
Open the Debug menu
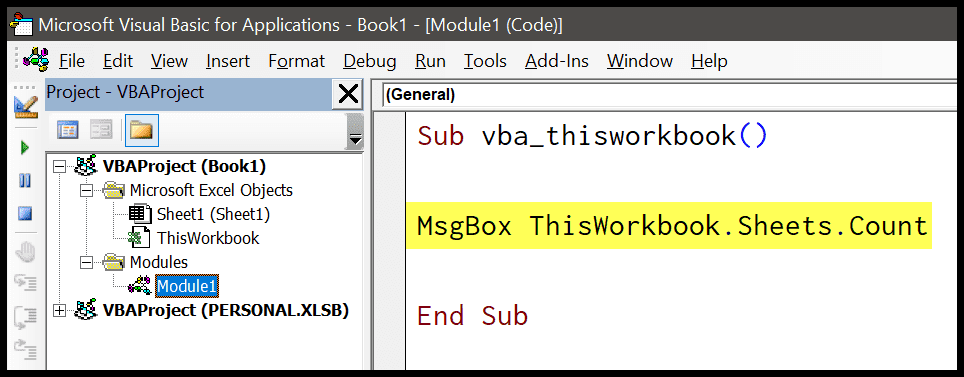[369, 61]
